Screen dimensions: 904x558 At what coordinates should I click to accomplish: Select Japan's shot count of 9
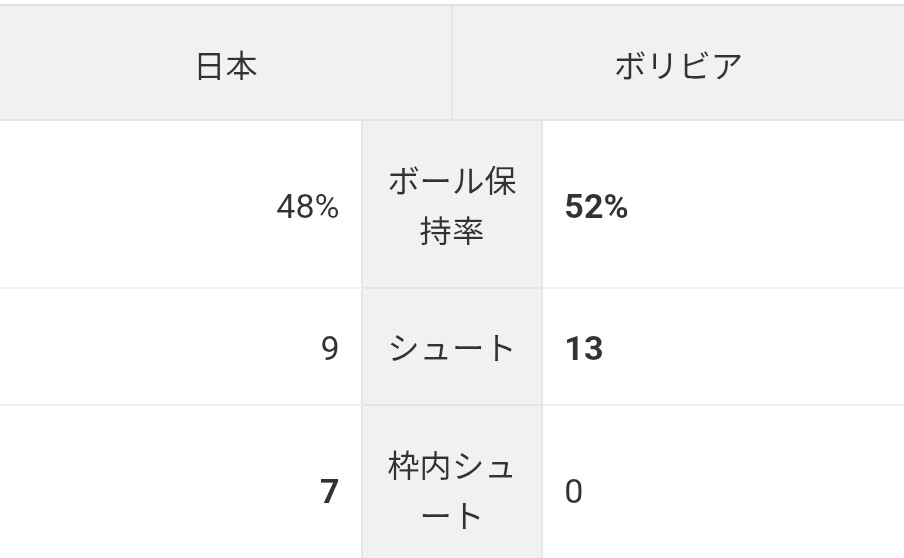(x=330, y=349)
